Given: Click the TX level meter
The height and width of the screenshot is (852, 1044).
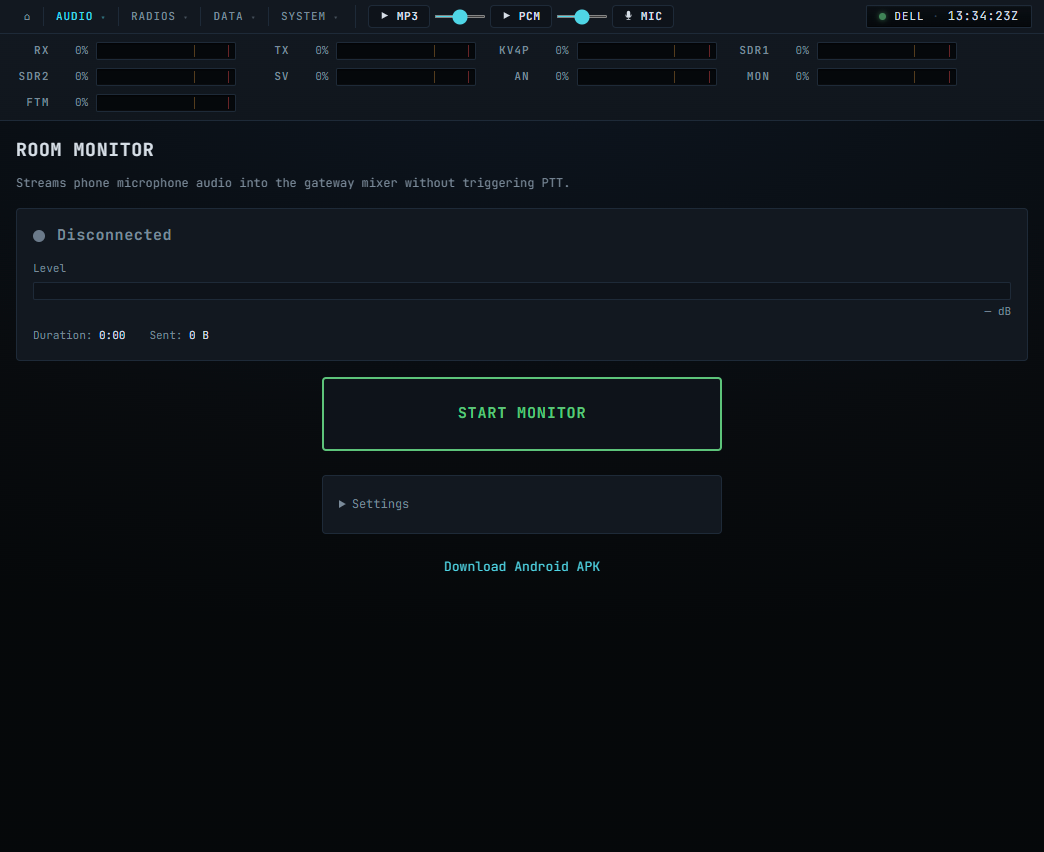Looking at the screenshot, I should (406, 51).
